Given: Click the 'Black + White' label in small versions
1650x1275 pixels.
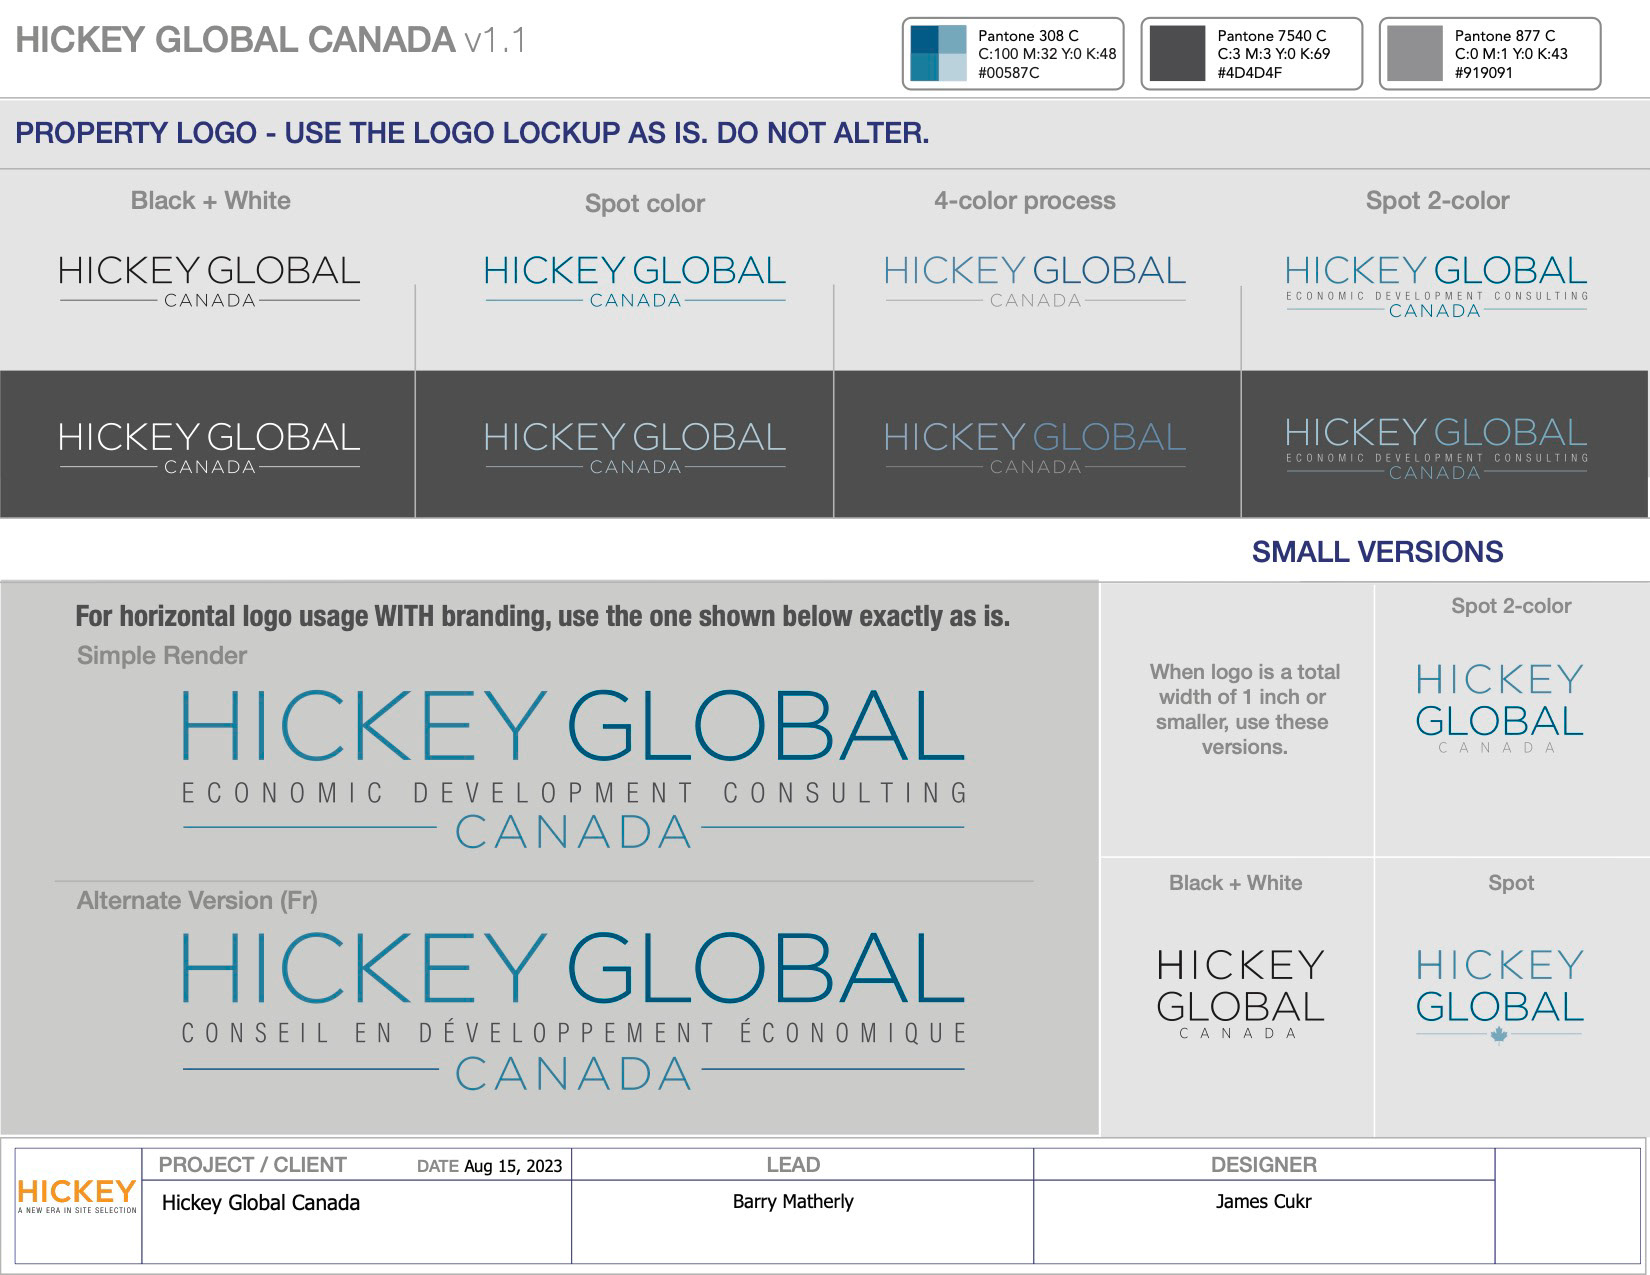Looking at the screenshot, I should [1235, 883].
